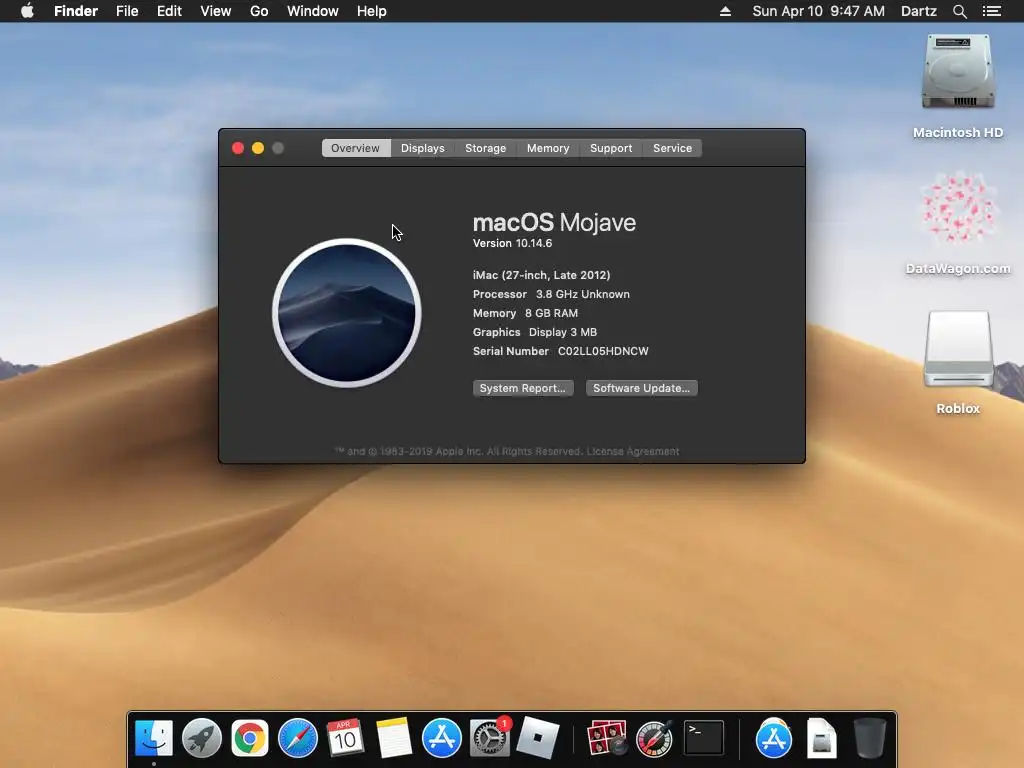Switch to the Storage tab
1024x768 pixels.
pyautogui.click(x=485, y=148)
